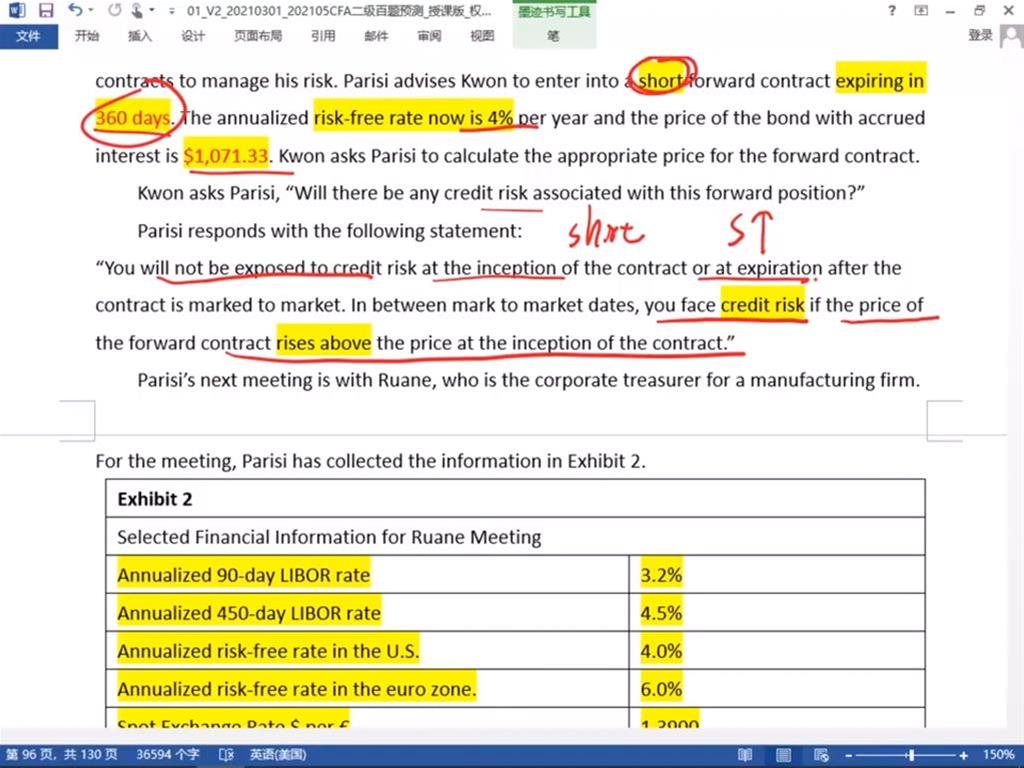Expand Customize Quick Access Toolbar menu
The width and height of the screenshot is (1024, 768).
click(x=171, y=11)
